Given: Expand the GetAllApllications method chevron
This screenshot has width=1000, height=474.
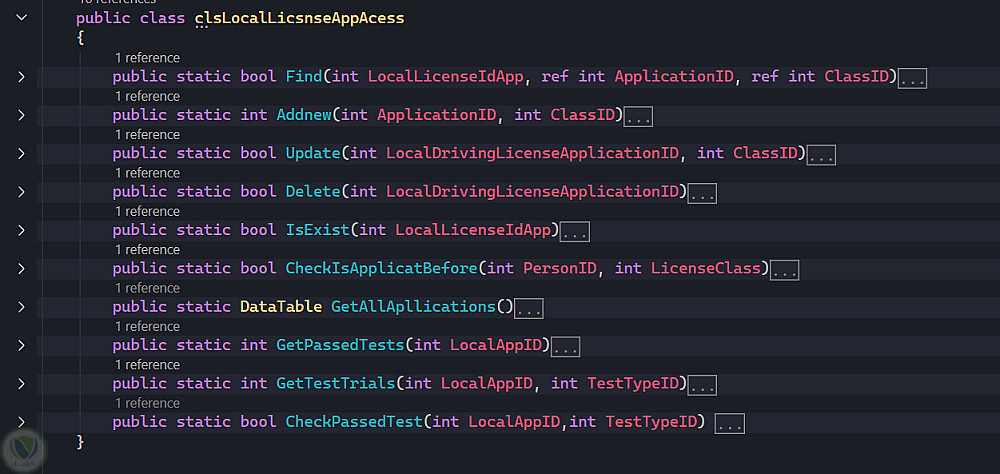Looking at the screenshot, I should 22,307.
